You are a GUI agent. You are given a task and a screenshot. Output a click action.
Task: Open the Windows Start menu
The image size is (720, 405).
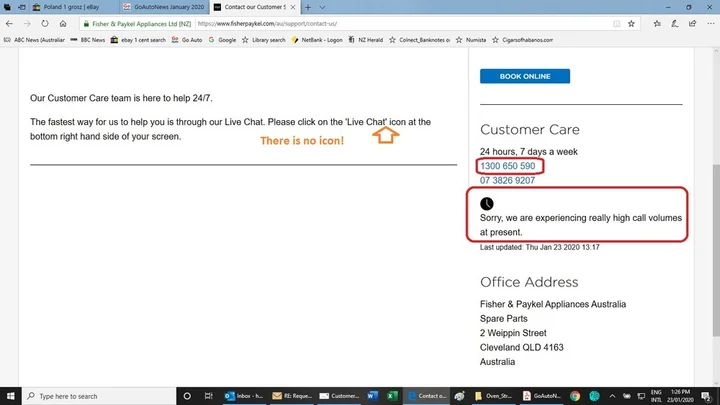click(x=7, y=396)
